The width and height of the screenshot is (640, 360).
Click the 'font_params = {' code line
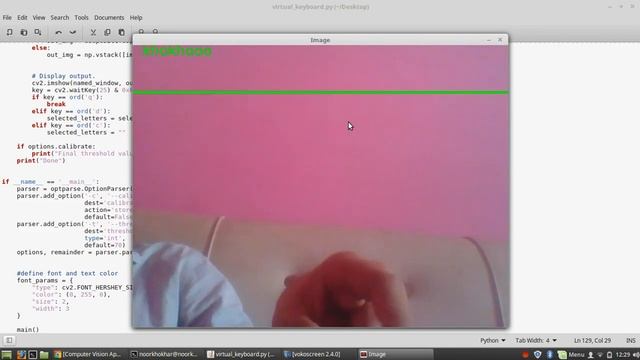point(45,280)
